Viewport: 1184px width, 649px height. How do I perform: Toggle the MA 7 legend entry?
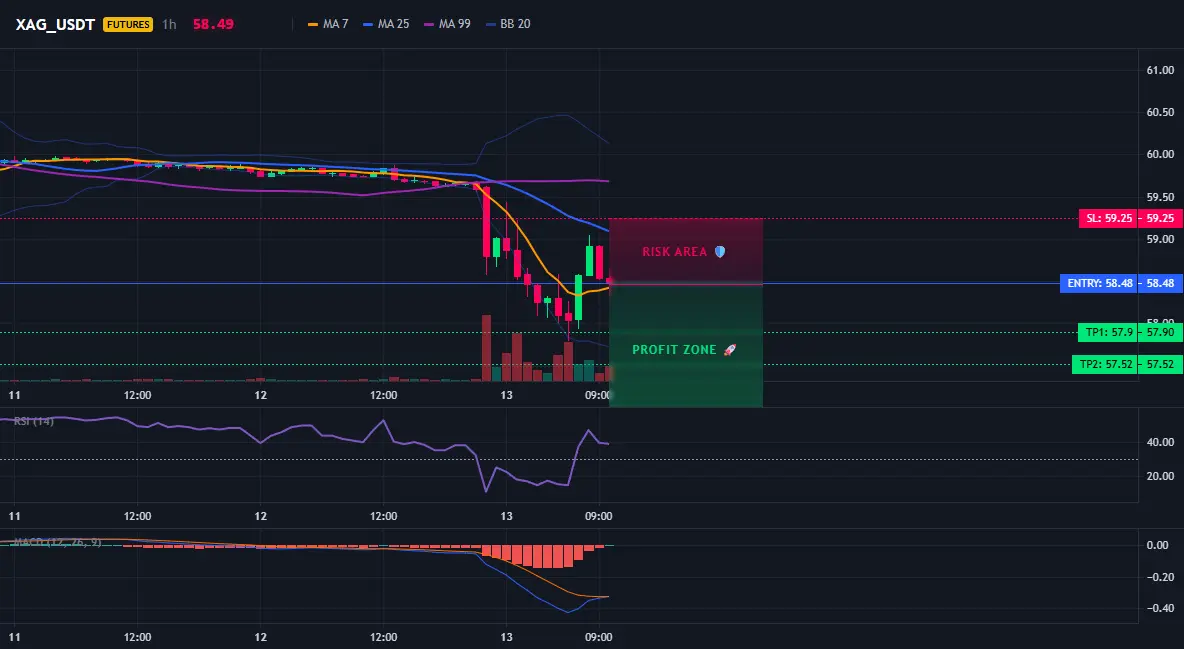coord(328,24)
